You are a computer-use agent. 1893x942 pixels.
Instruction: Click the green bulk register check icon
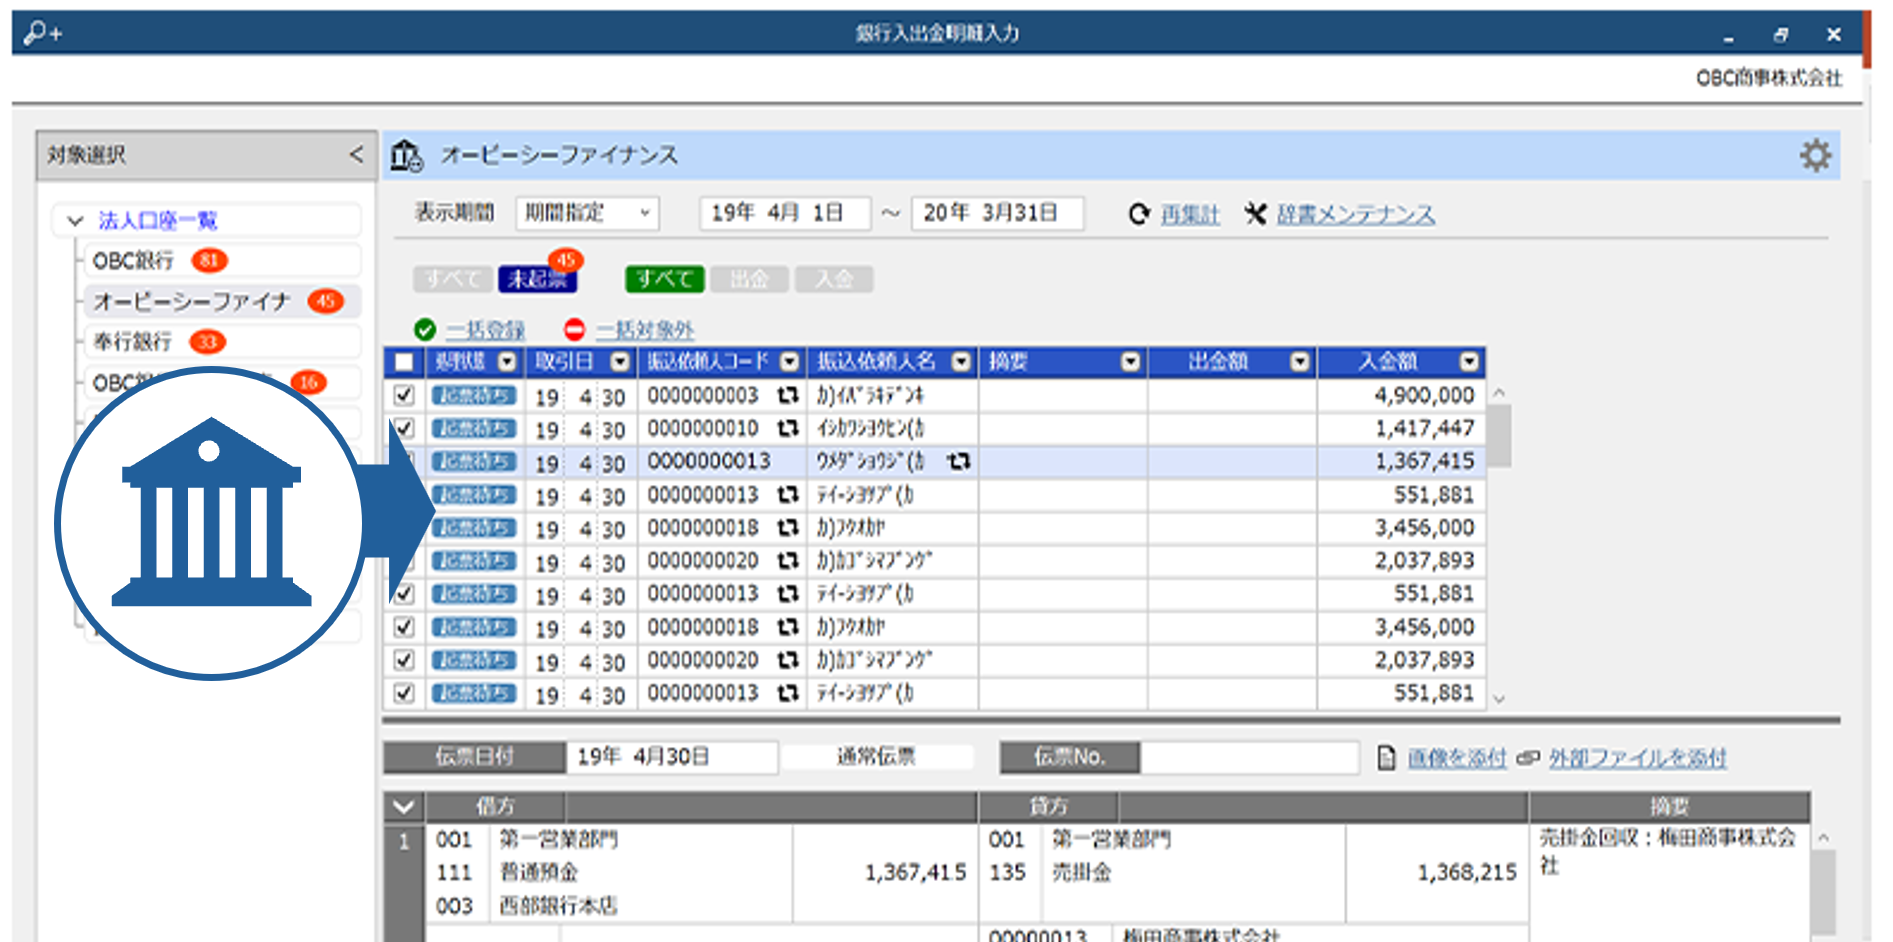coord(425,330)
